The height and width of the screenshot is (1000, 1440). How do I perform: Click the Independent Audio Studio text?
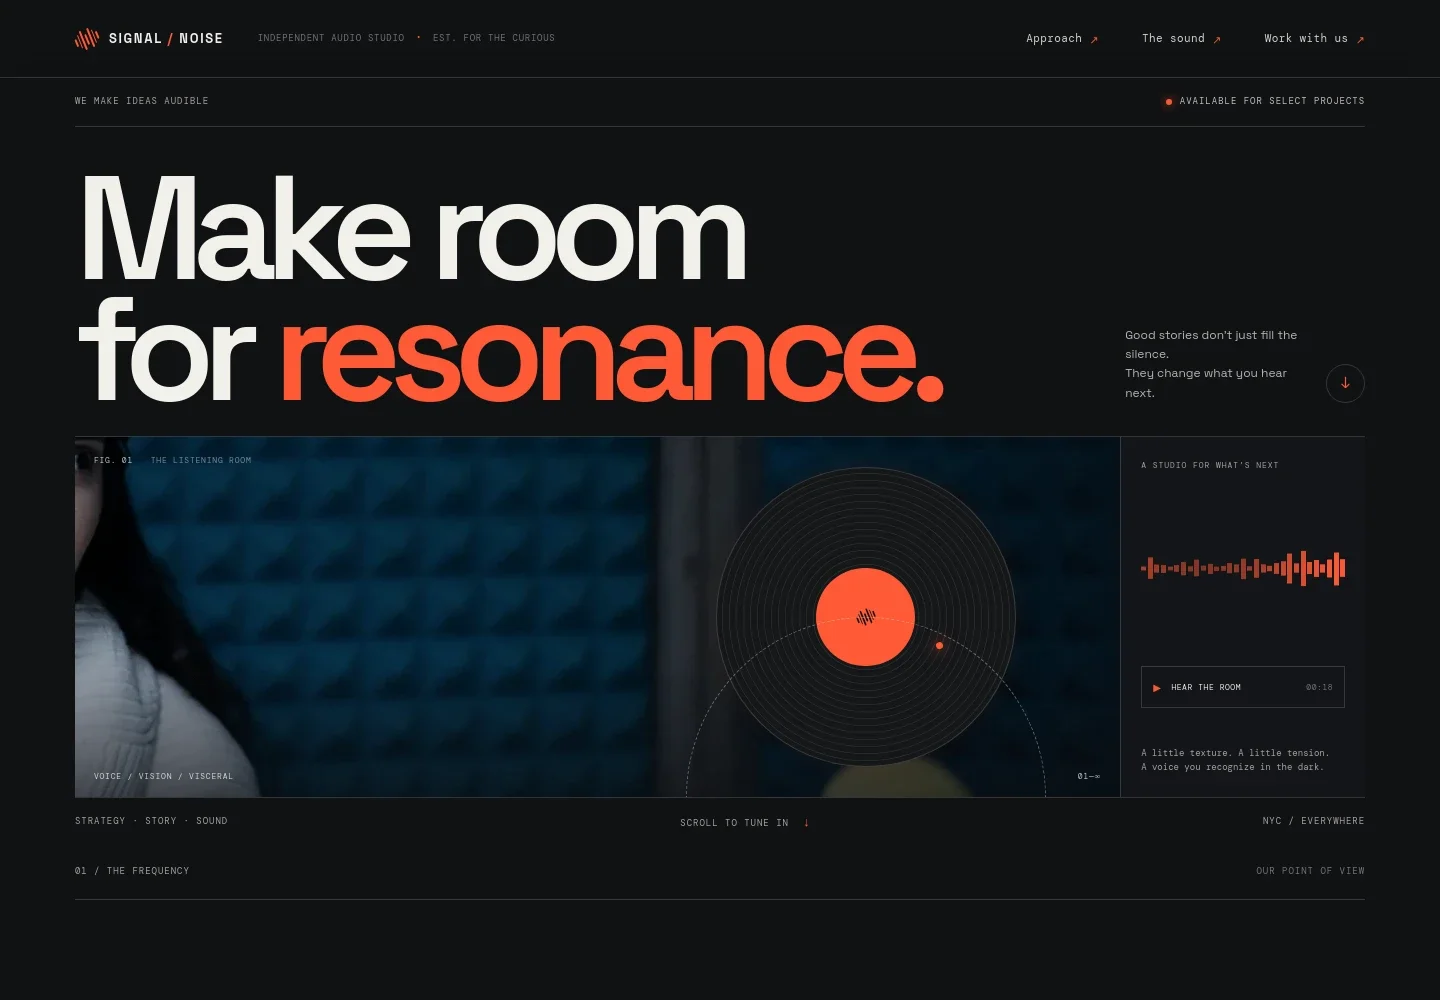pos(331,38)
